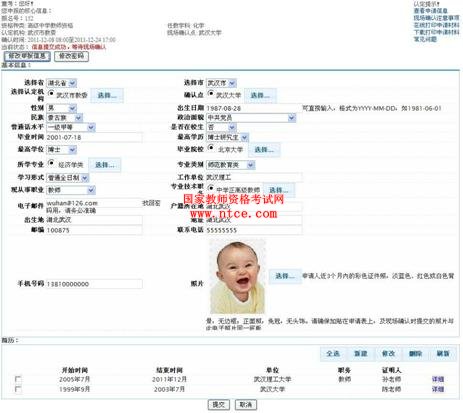Screen dimensions: 463x413
Task: Click the 选择 button beside 所学专业
Action: (x=105, y=165)
